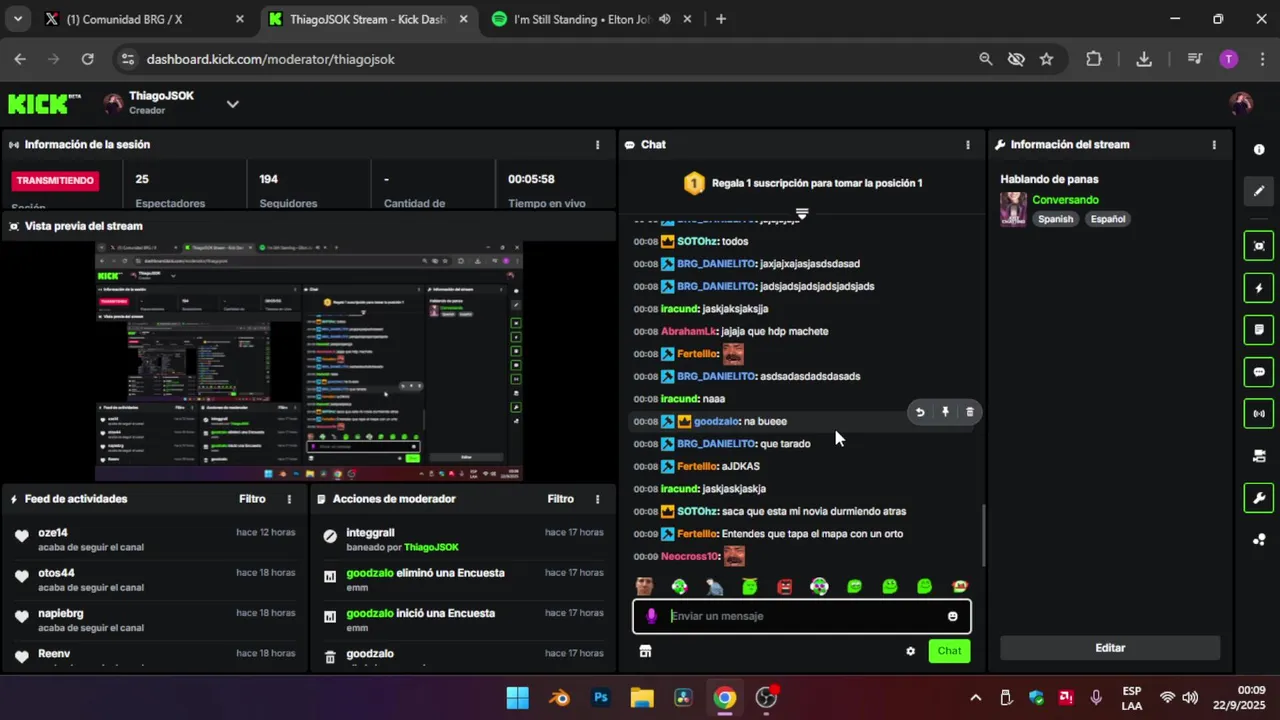This screenshot has height=720, width=1280.
Task: Open browser extensions puzzle icon
Action: (1094, 60)
